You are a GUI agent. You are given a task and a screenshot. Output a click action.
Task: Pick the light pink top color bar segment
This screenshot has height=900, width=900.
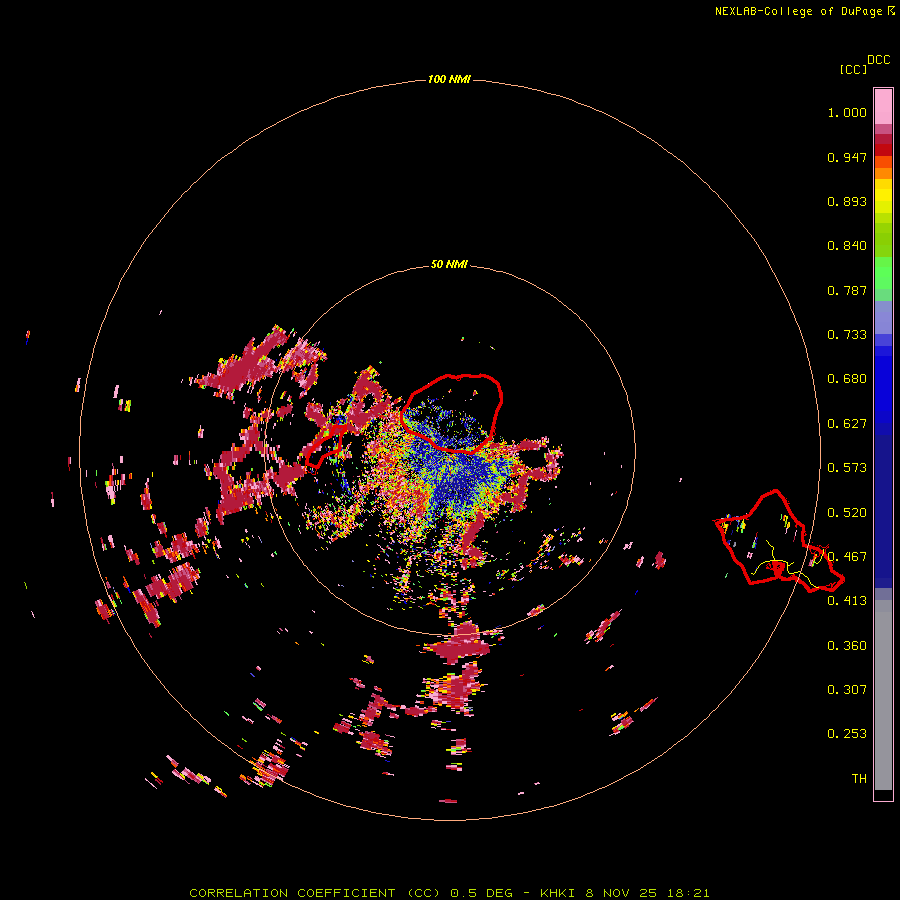click(x=883, y=107)
